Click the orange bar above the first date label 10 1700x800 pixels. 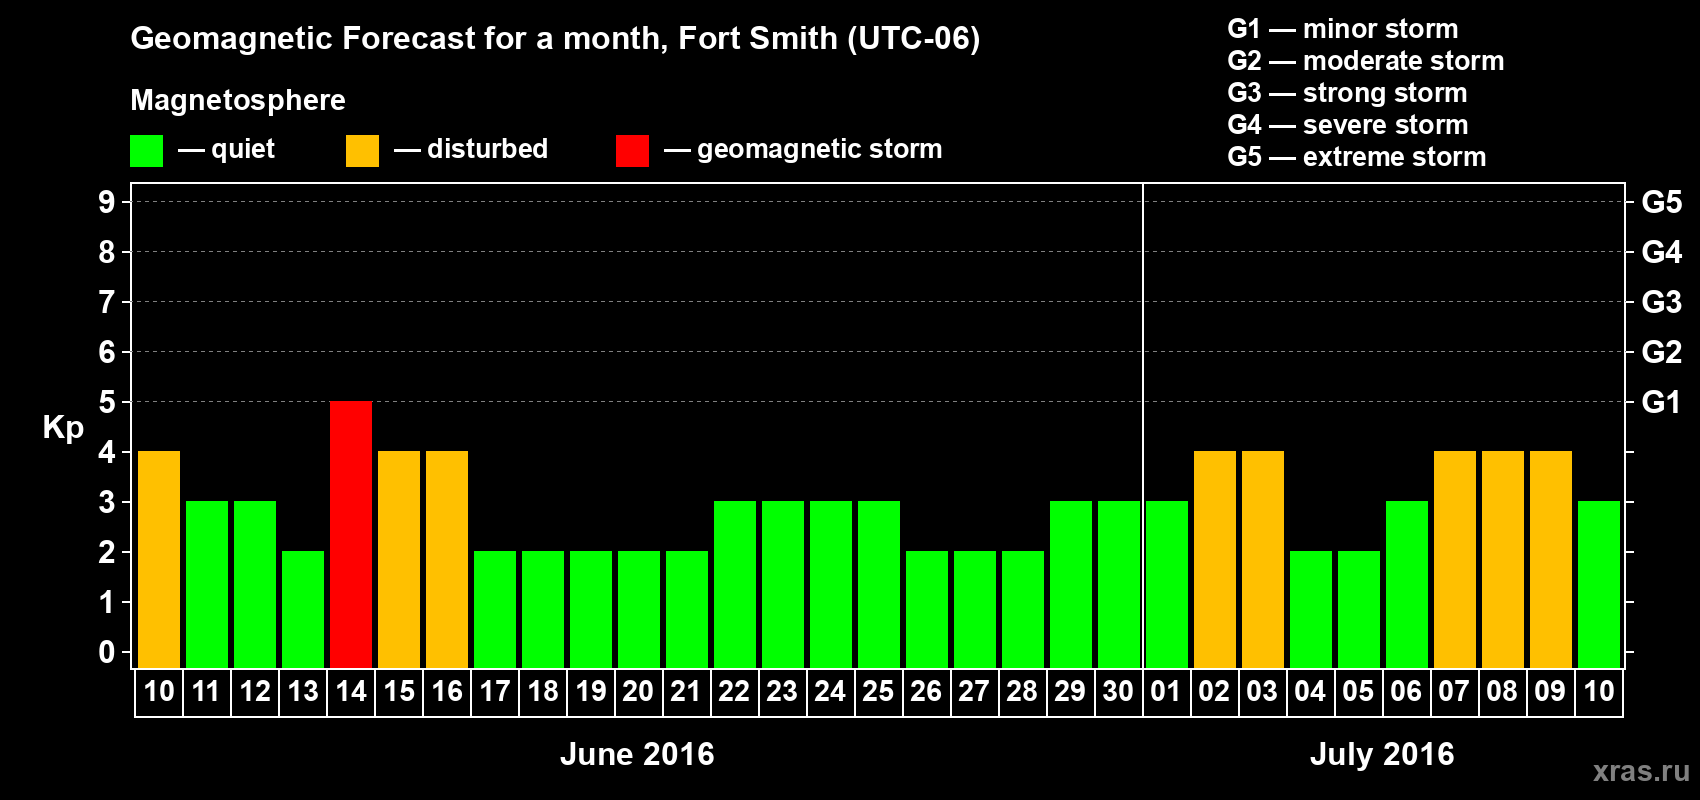pos(159,560)
